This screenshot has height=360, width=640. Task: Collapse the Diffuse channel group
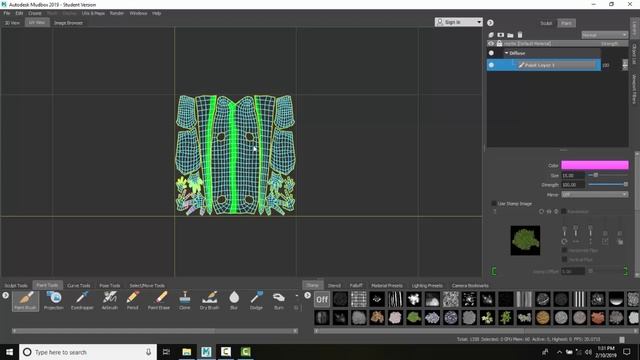click(507, 53)
